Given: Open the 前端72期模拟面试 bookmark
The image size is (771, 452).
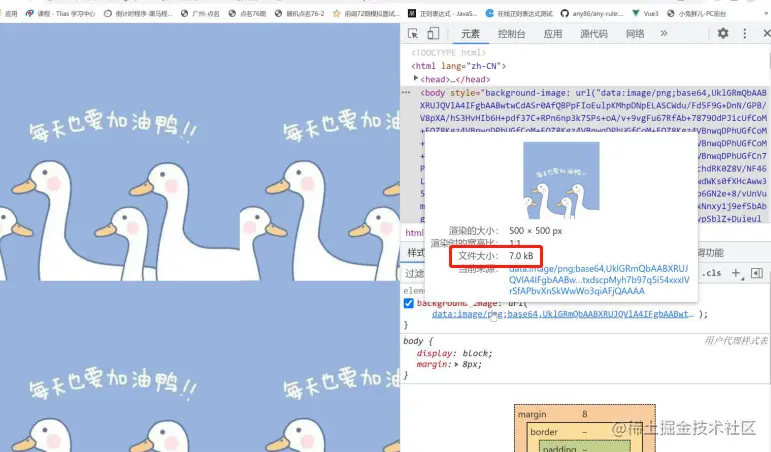Looking at the screenshot, I should tap(366, 13).
